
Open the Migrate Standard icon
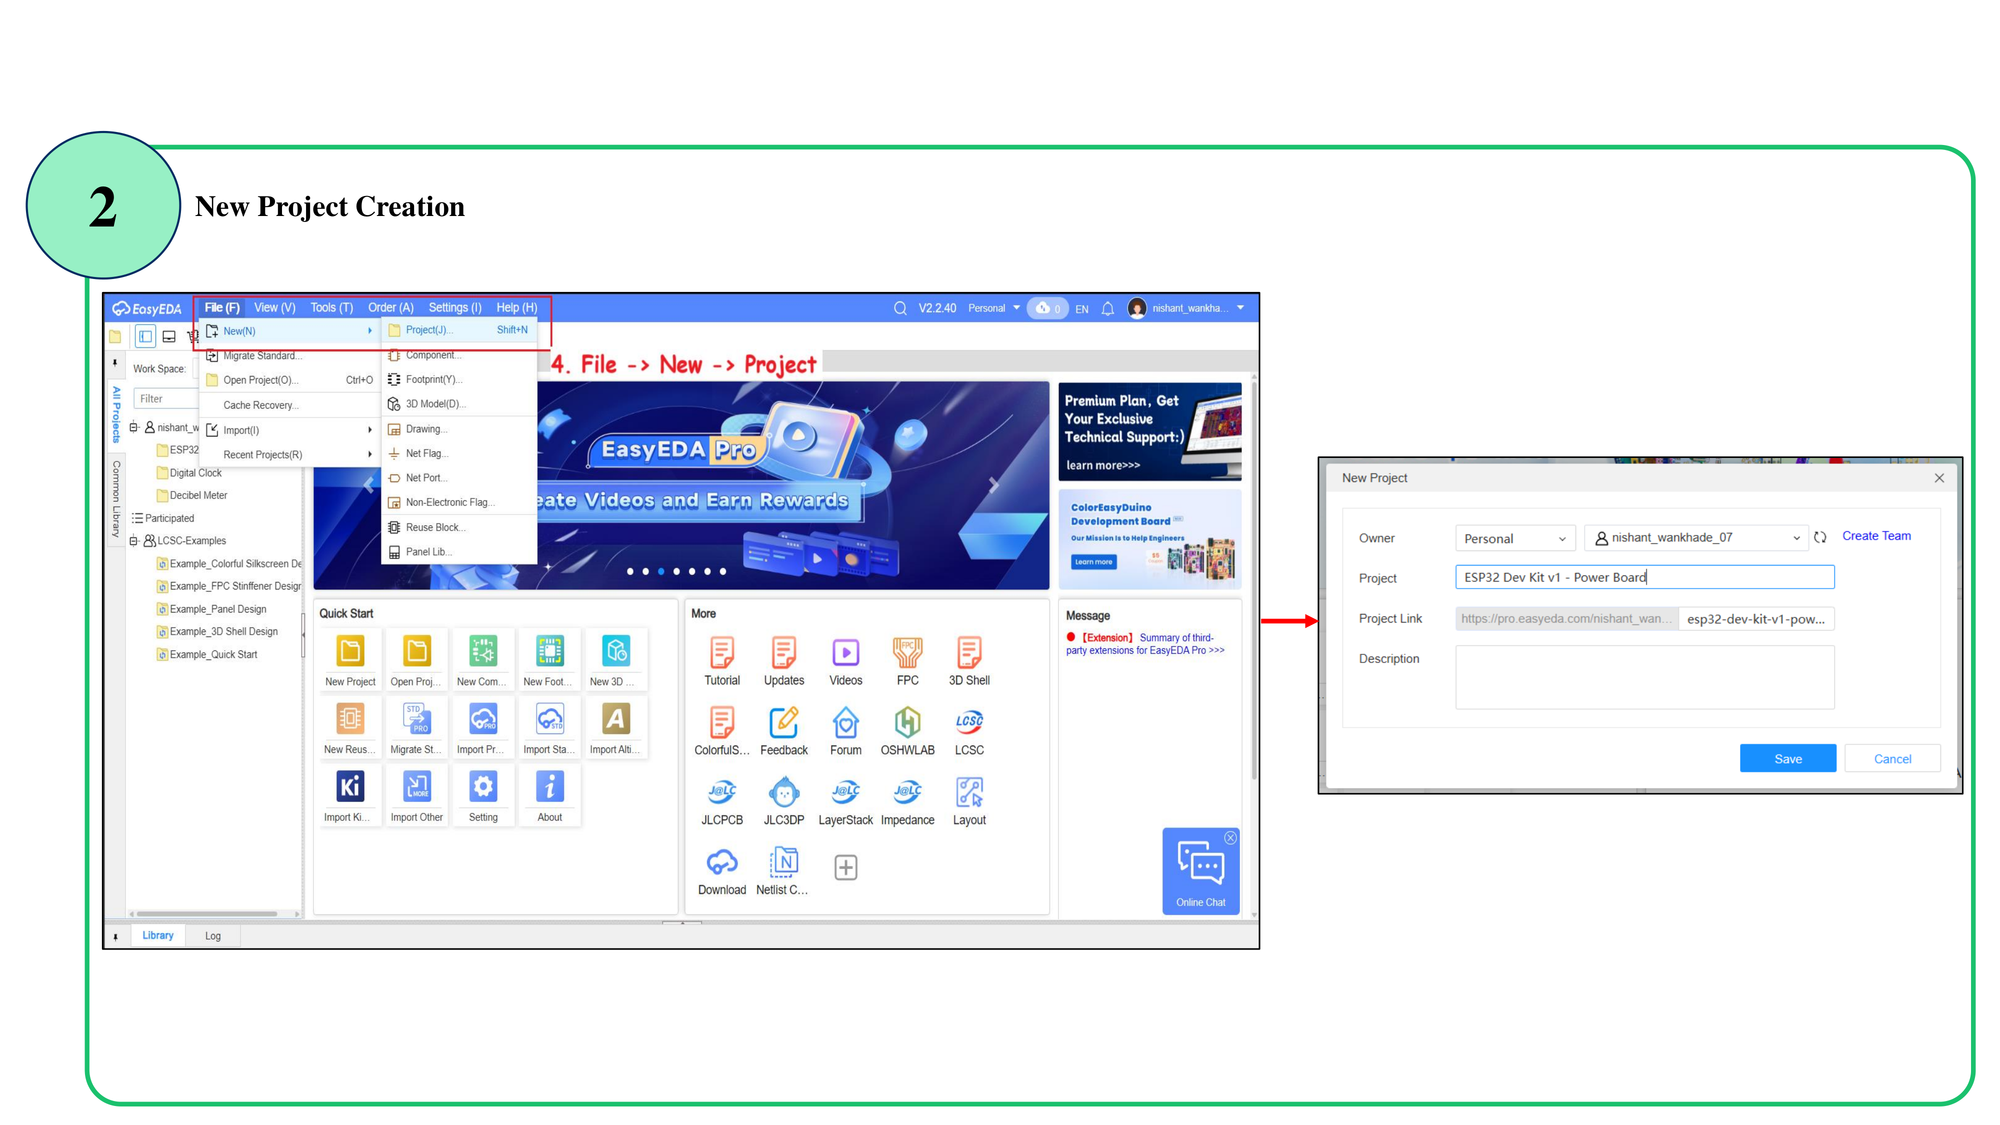pyautogui.click(x=417, y=718)
